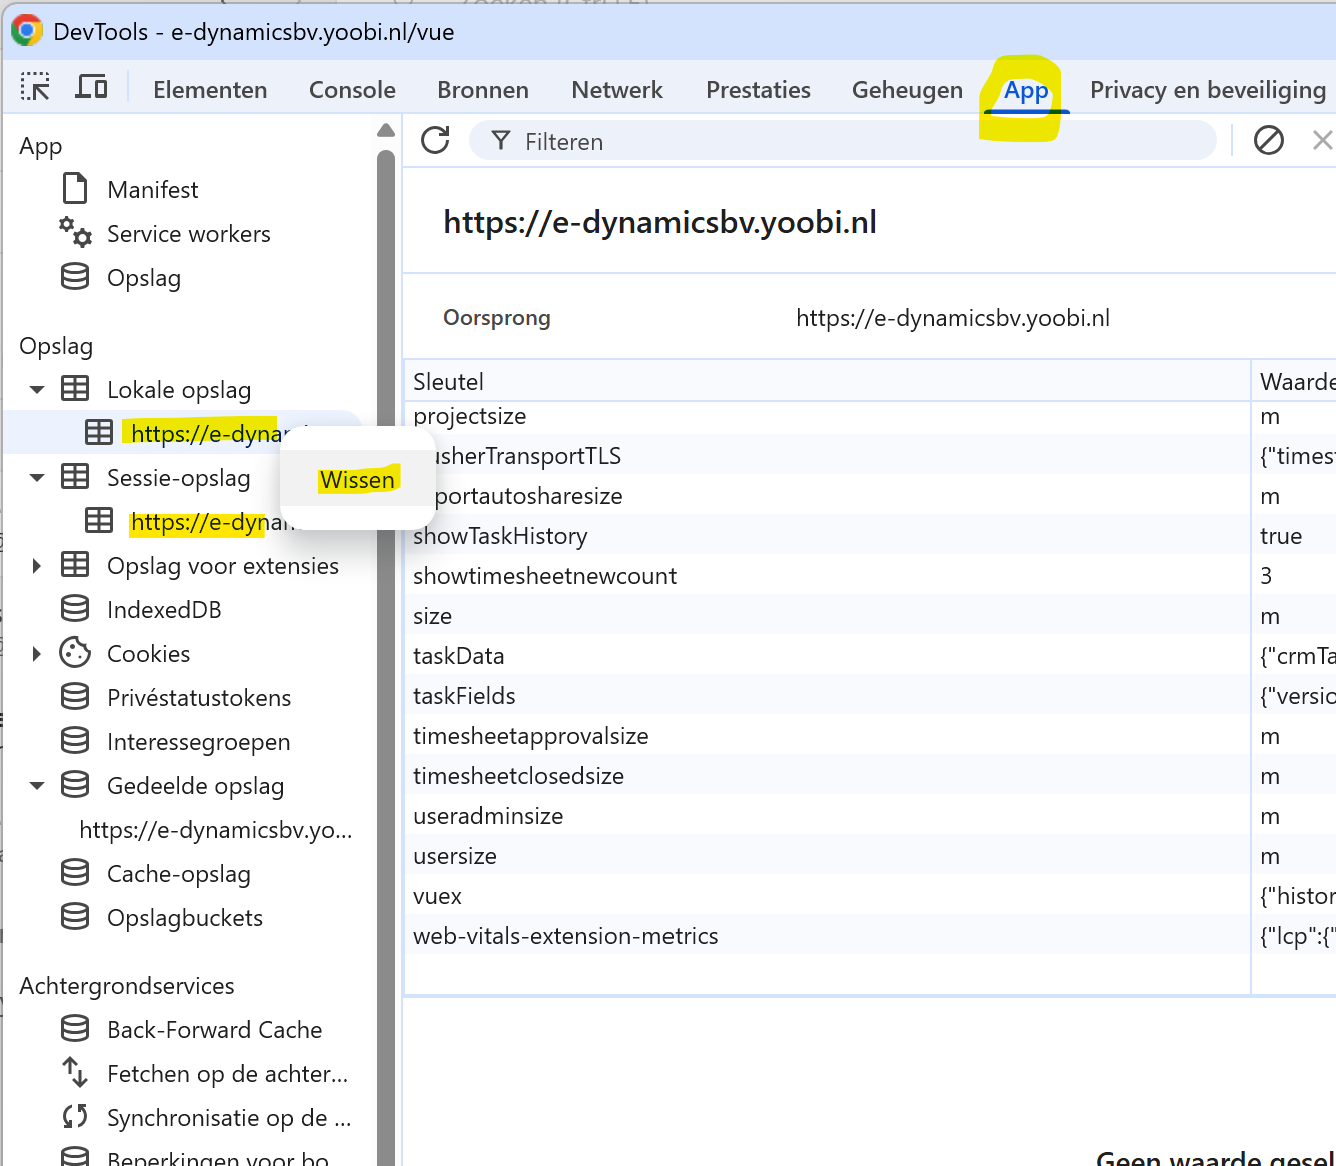The width and height of the screenshot is (1336, 1166).
Task: Click the Lokale opslag table icon
Action: pyautogui.click(x=75, y=389)
